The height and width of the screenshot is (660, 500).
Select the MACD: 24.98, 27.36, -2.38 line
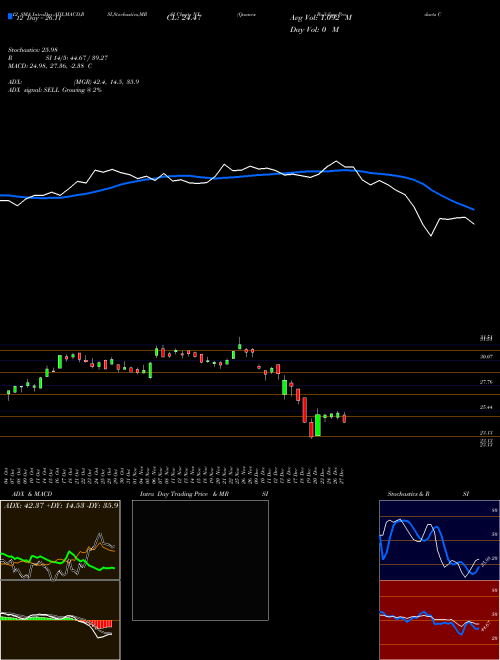click(x=50, y=66)
